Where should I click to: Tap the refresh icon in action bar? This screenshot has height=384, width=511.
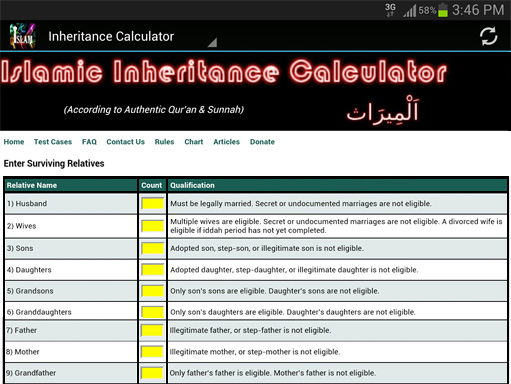tap(488, 36)
